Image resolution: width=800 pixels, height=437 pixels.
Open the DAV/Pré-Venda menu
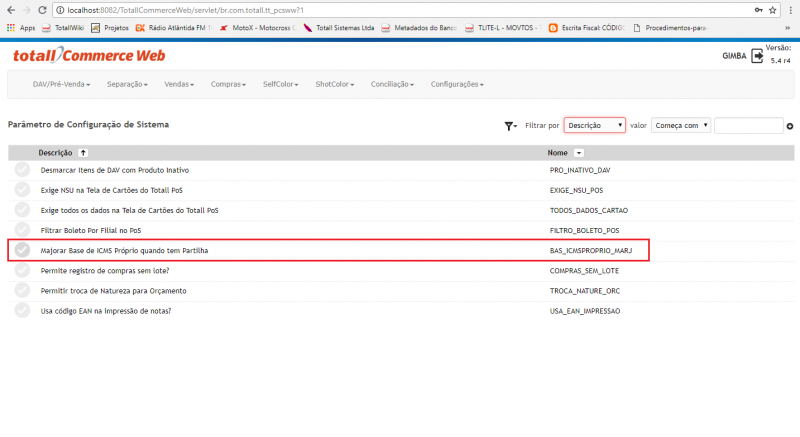61,85
